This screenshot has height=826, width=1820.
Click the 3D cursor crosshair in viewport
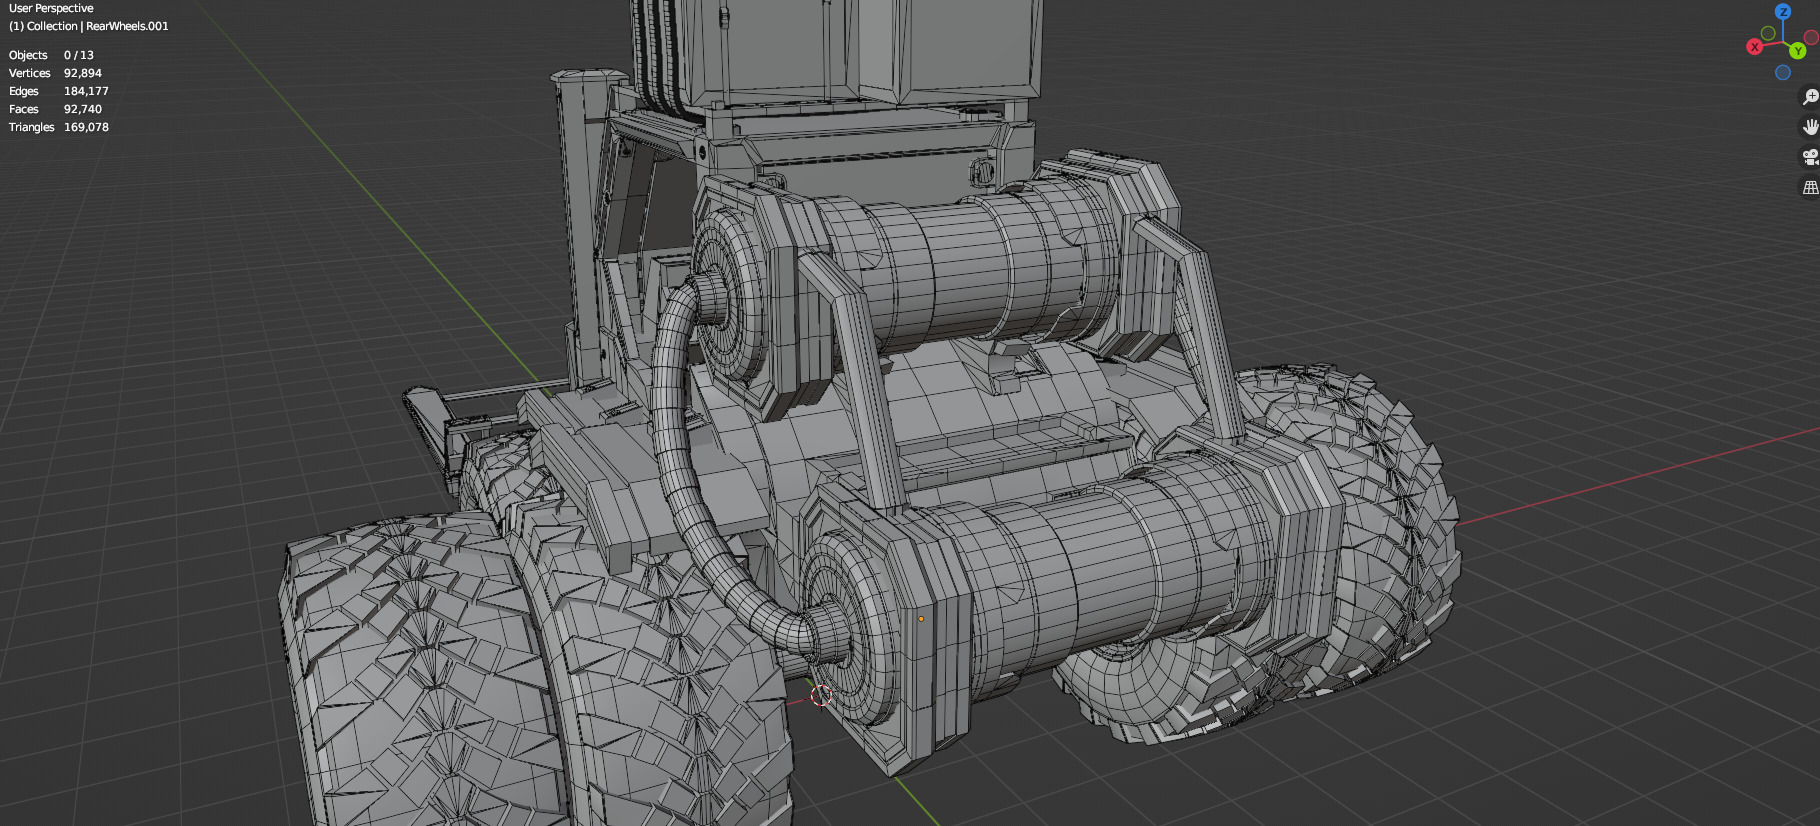pyautogui.click(x=821, y=696)
